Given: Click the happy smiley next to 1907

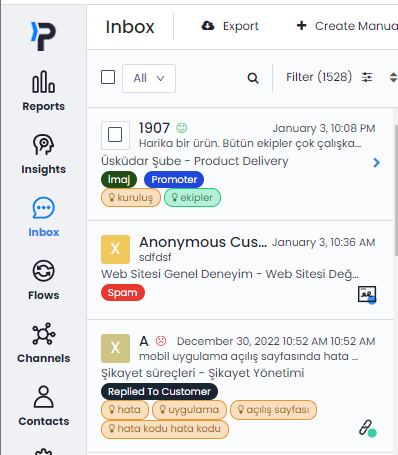Looking at the screenshot, I should tap(182, 128).
